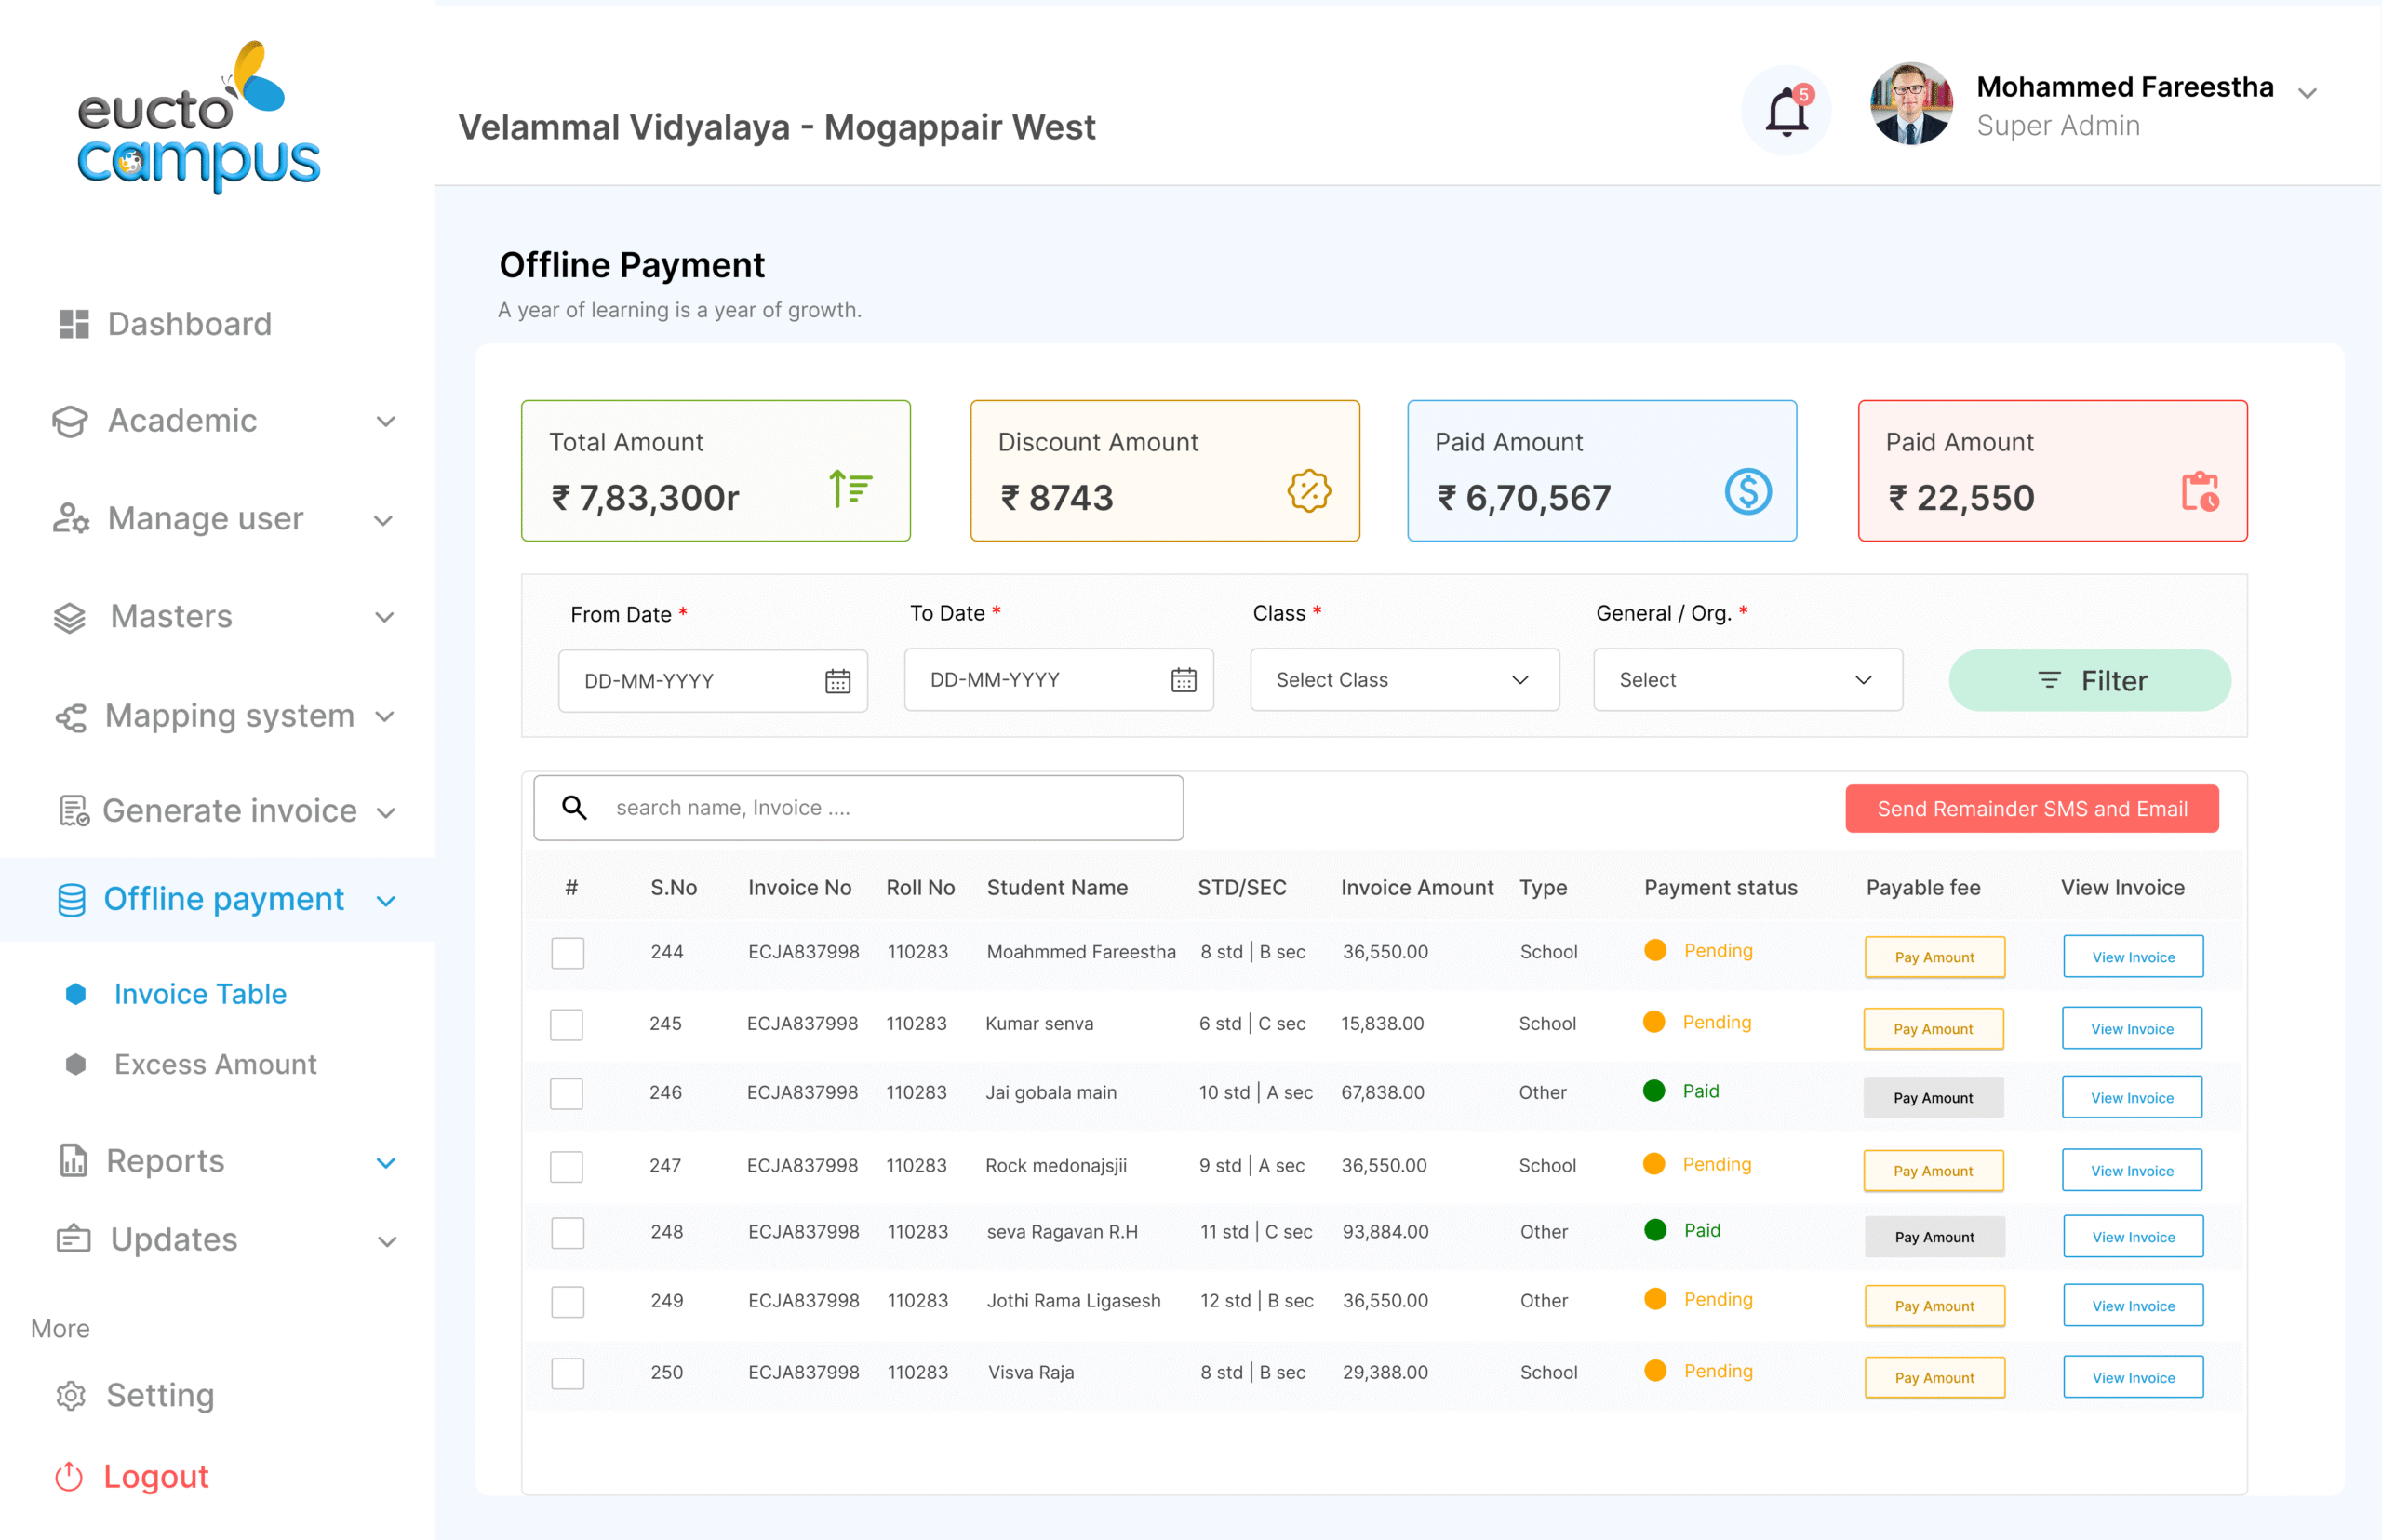Click the eucto campus logo
Viewport: 2382px width, 1540px height.
pyautogui.click(x=199, y=116)
